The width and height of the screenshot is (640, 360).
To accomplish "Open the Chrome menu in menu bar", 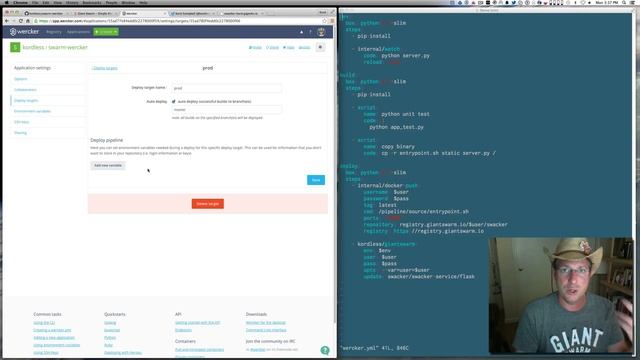I will tap(20, 2).
